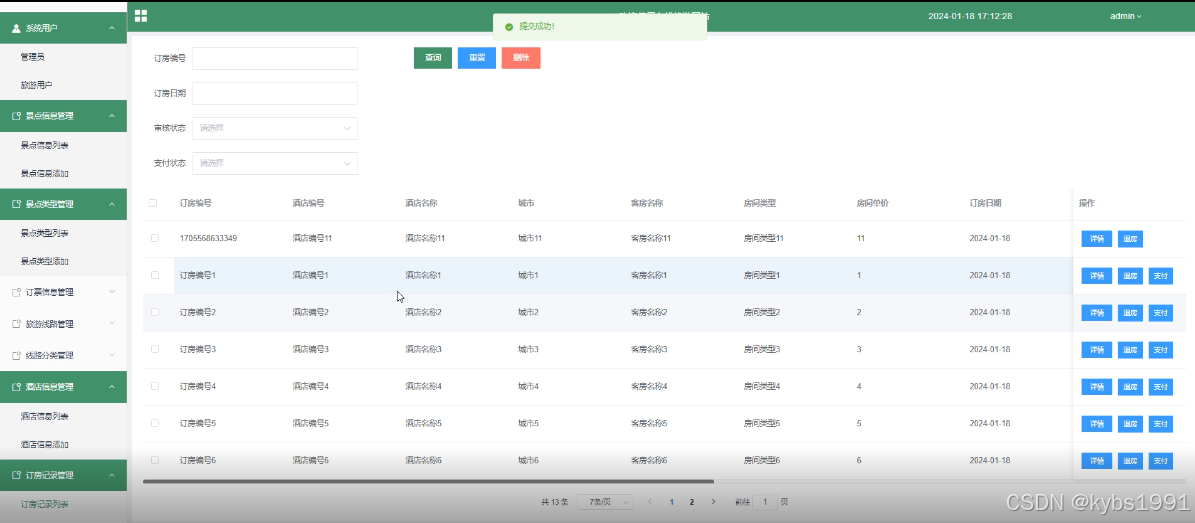Click the 系统用户 user icon
1195x523 pixels.
click(x=17, y=28)
